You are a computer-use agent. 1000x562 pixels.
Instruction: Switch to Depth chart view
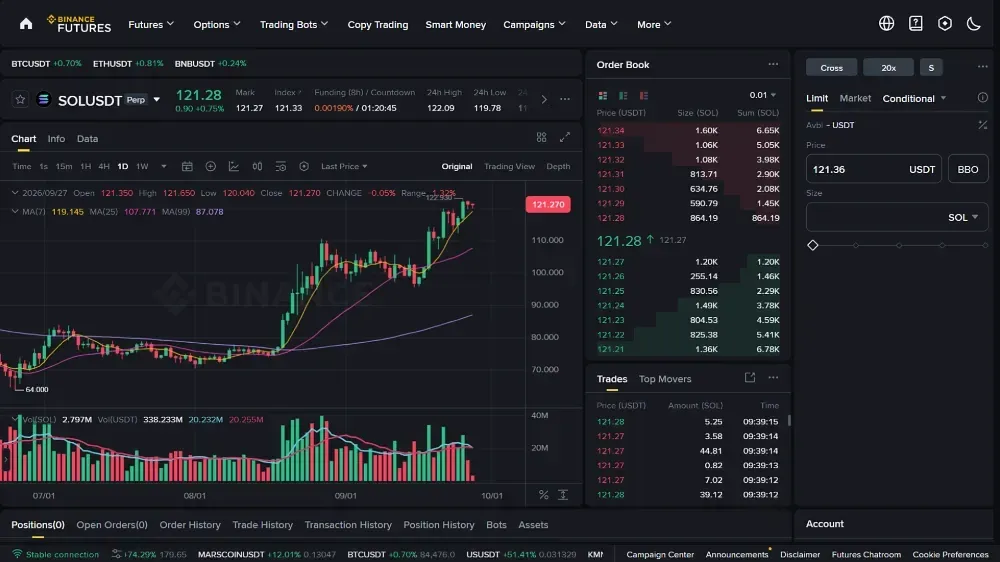(x=558, y=166)
